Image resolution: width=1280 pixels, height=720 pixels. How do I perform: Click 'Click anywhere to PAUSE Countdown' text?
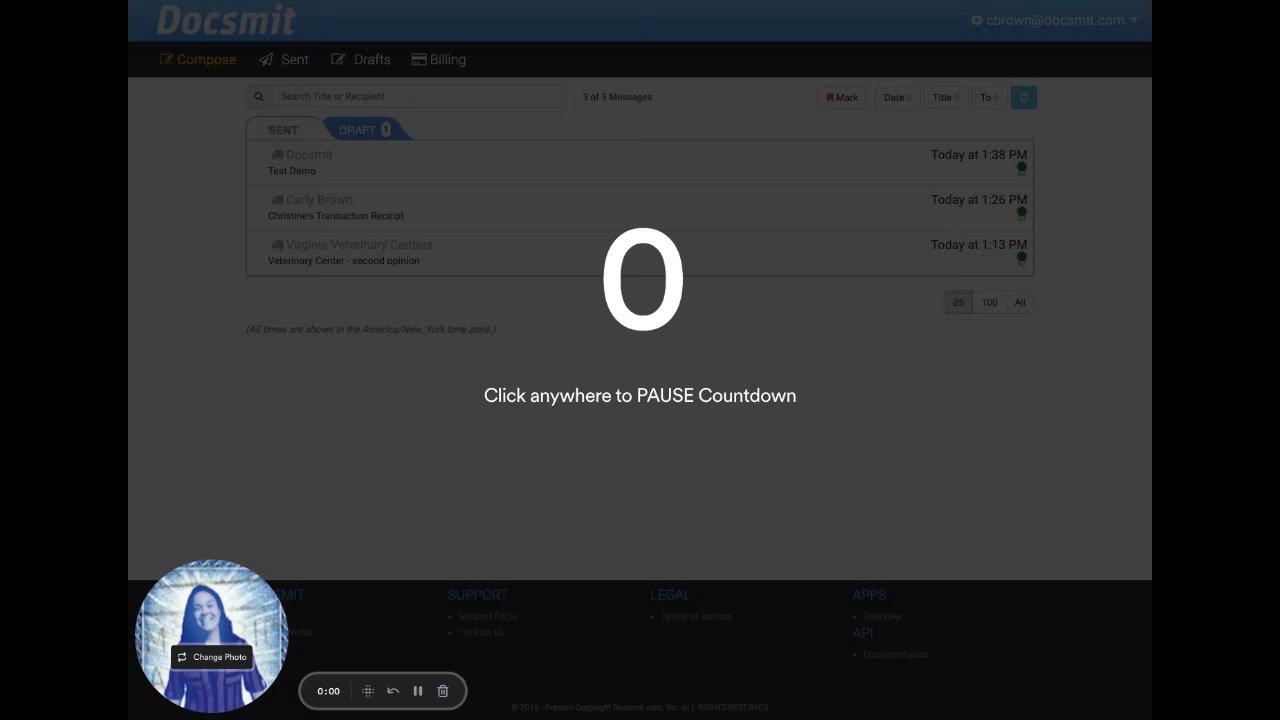click(x=640, y=396)
